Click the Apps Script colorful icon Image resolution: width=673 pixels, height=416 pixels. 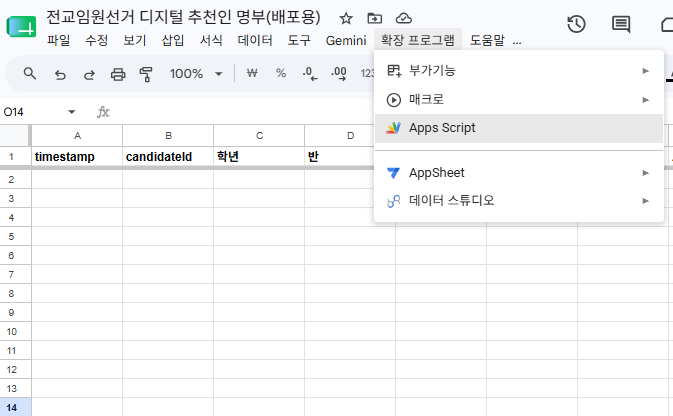click(393, 128)
